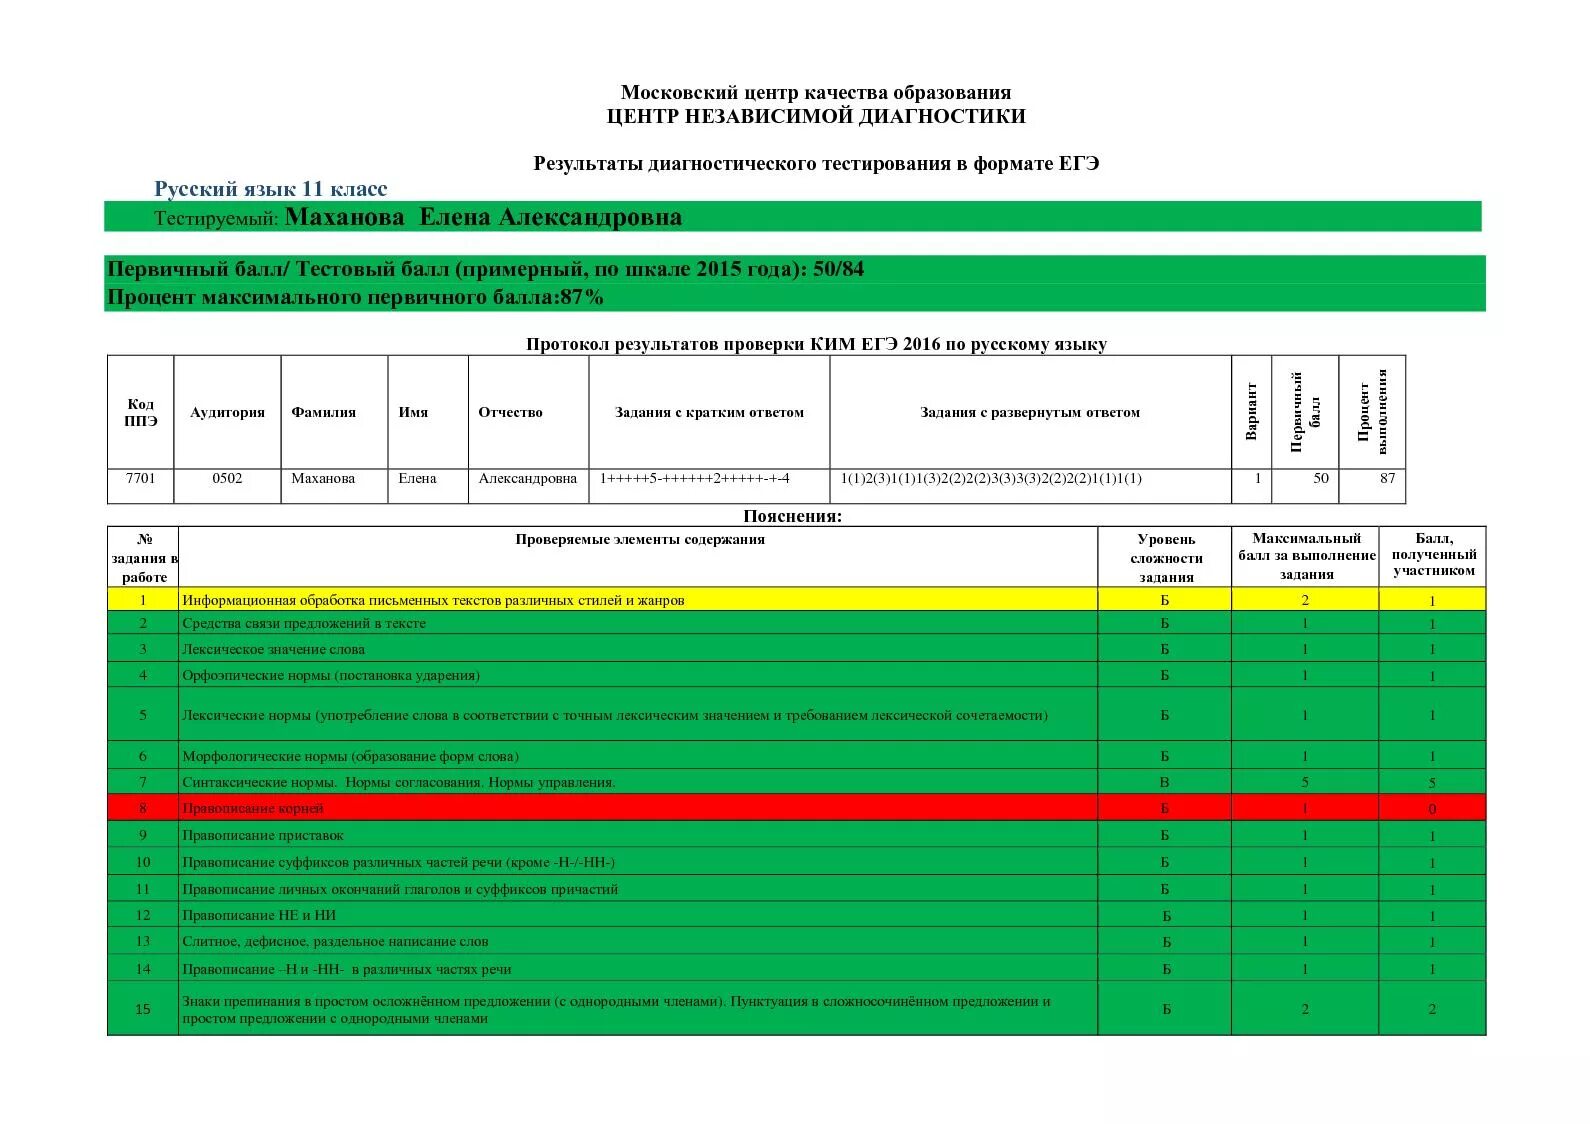Click the heading 'Московский центр качества образования'
1590x1124 pixels.
click(x=816, y=93)
